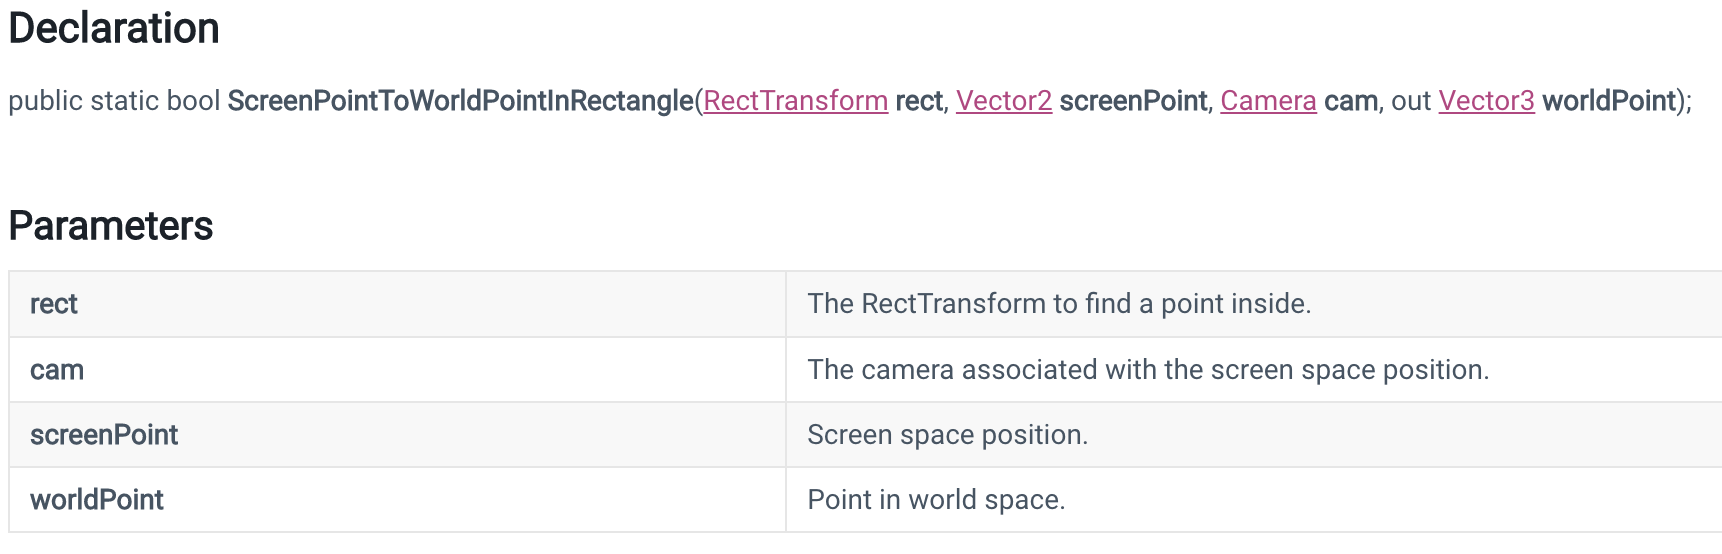This screenshot has width=1722, height=554.
Task: Select the worldPoint parameter name cell
Action: coord(397,500)
